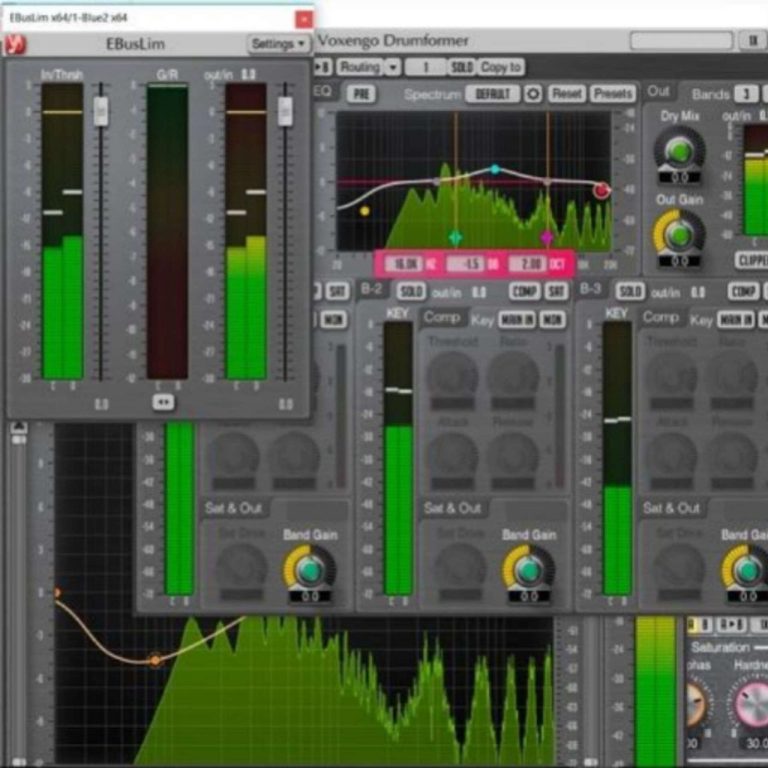Select the magenta crossover diamond marker
Screen dimensions: 768x768
547,238
